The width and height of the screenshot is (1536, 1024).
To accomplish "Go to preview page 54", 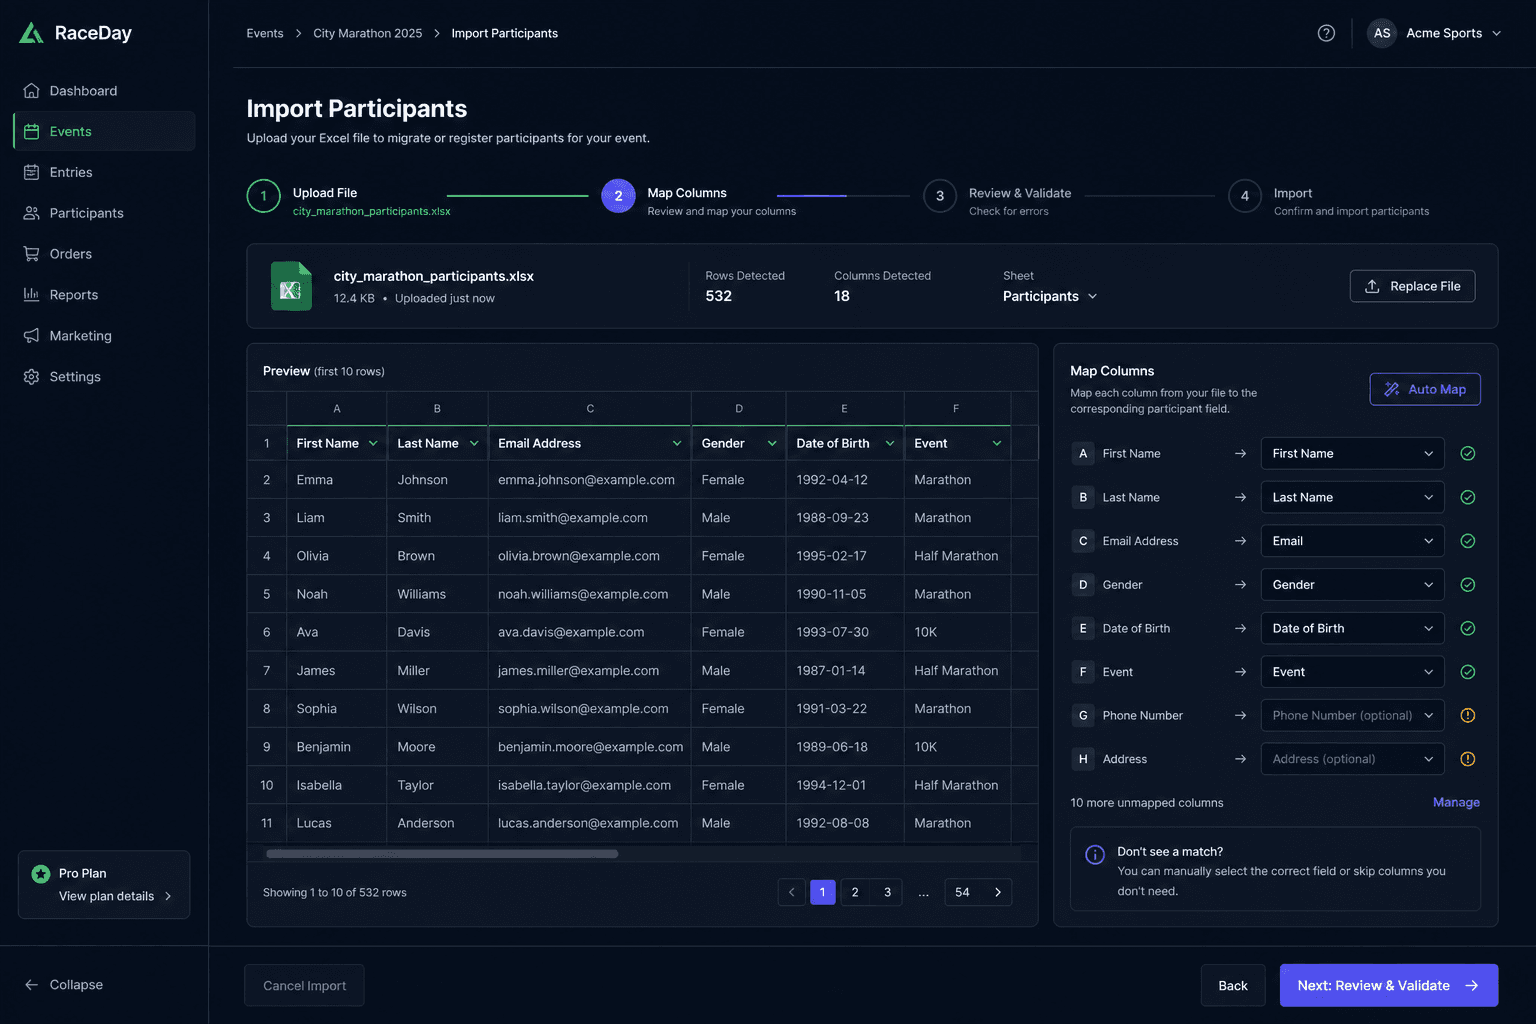I will point(962,892).
